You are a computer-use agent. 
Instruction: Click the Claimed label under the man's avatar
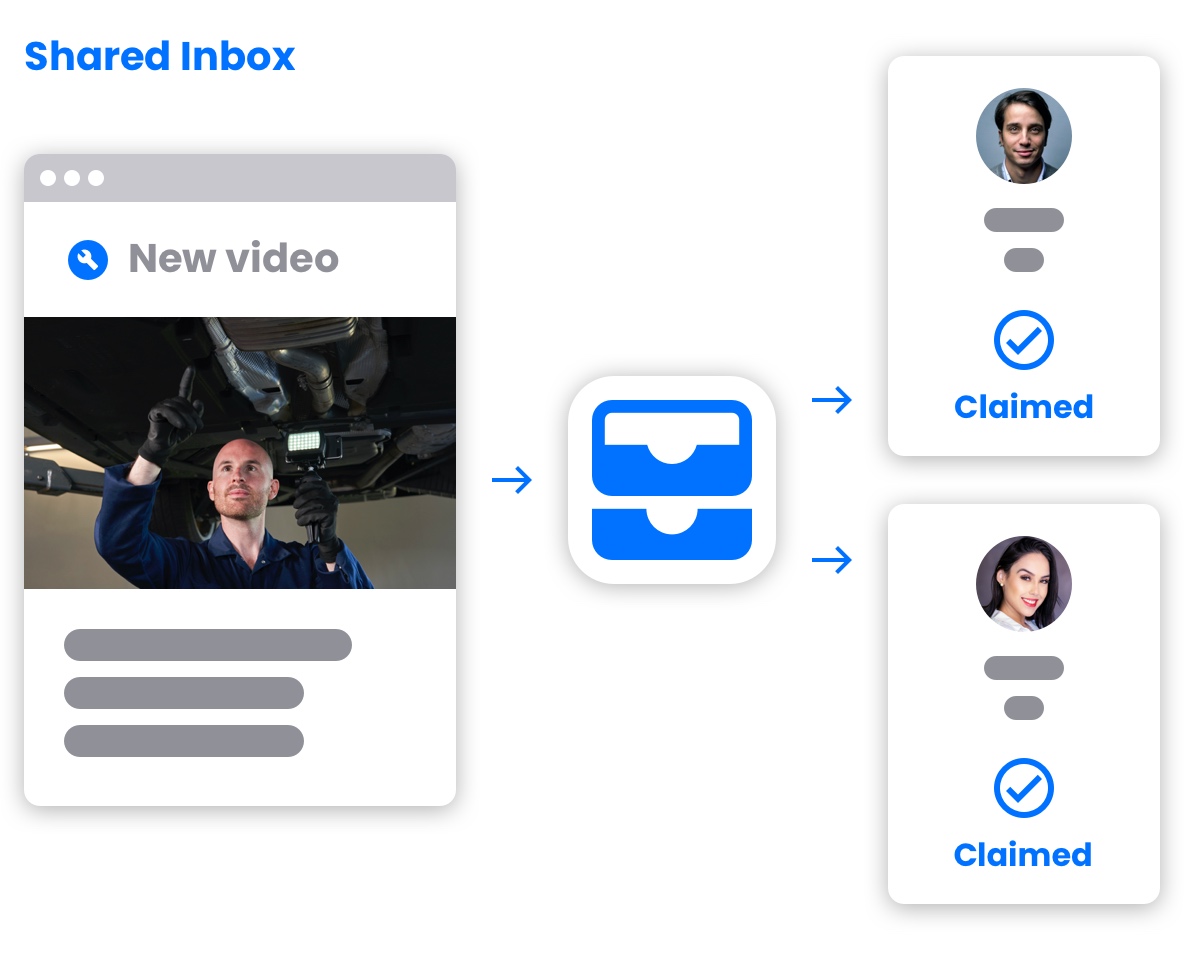point(1023,406)
